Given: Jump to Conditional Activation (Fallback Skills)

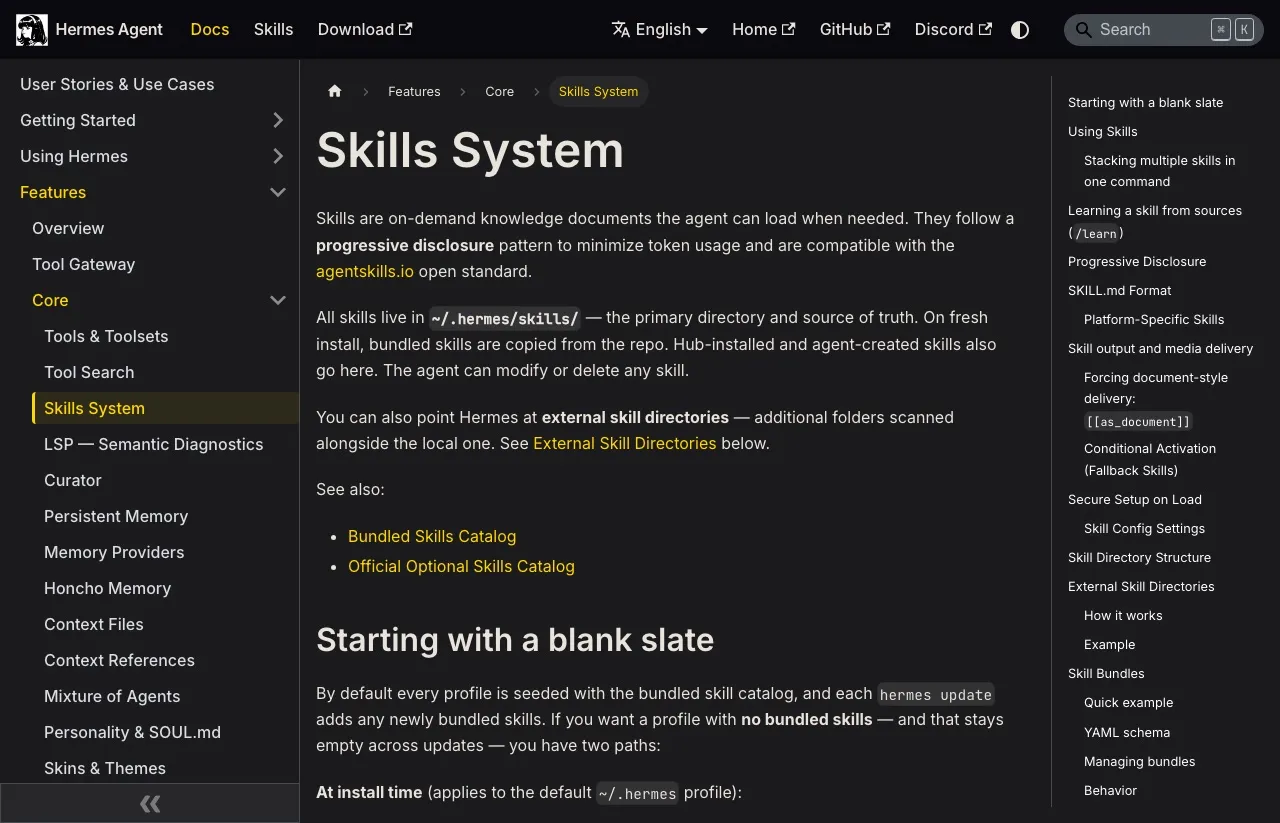Looking at the screenshot, I should coord(1150,459).
